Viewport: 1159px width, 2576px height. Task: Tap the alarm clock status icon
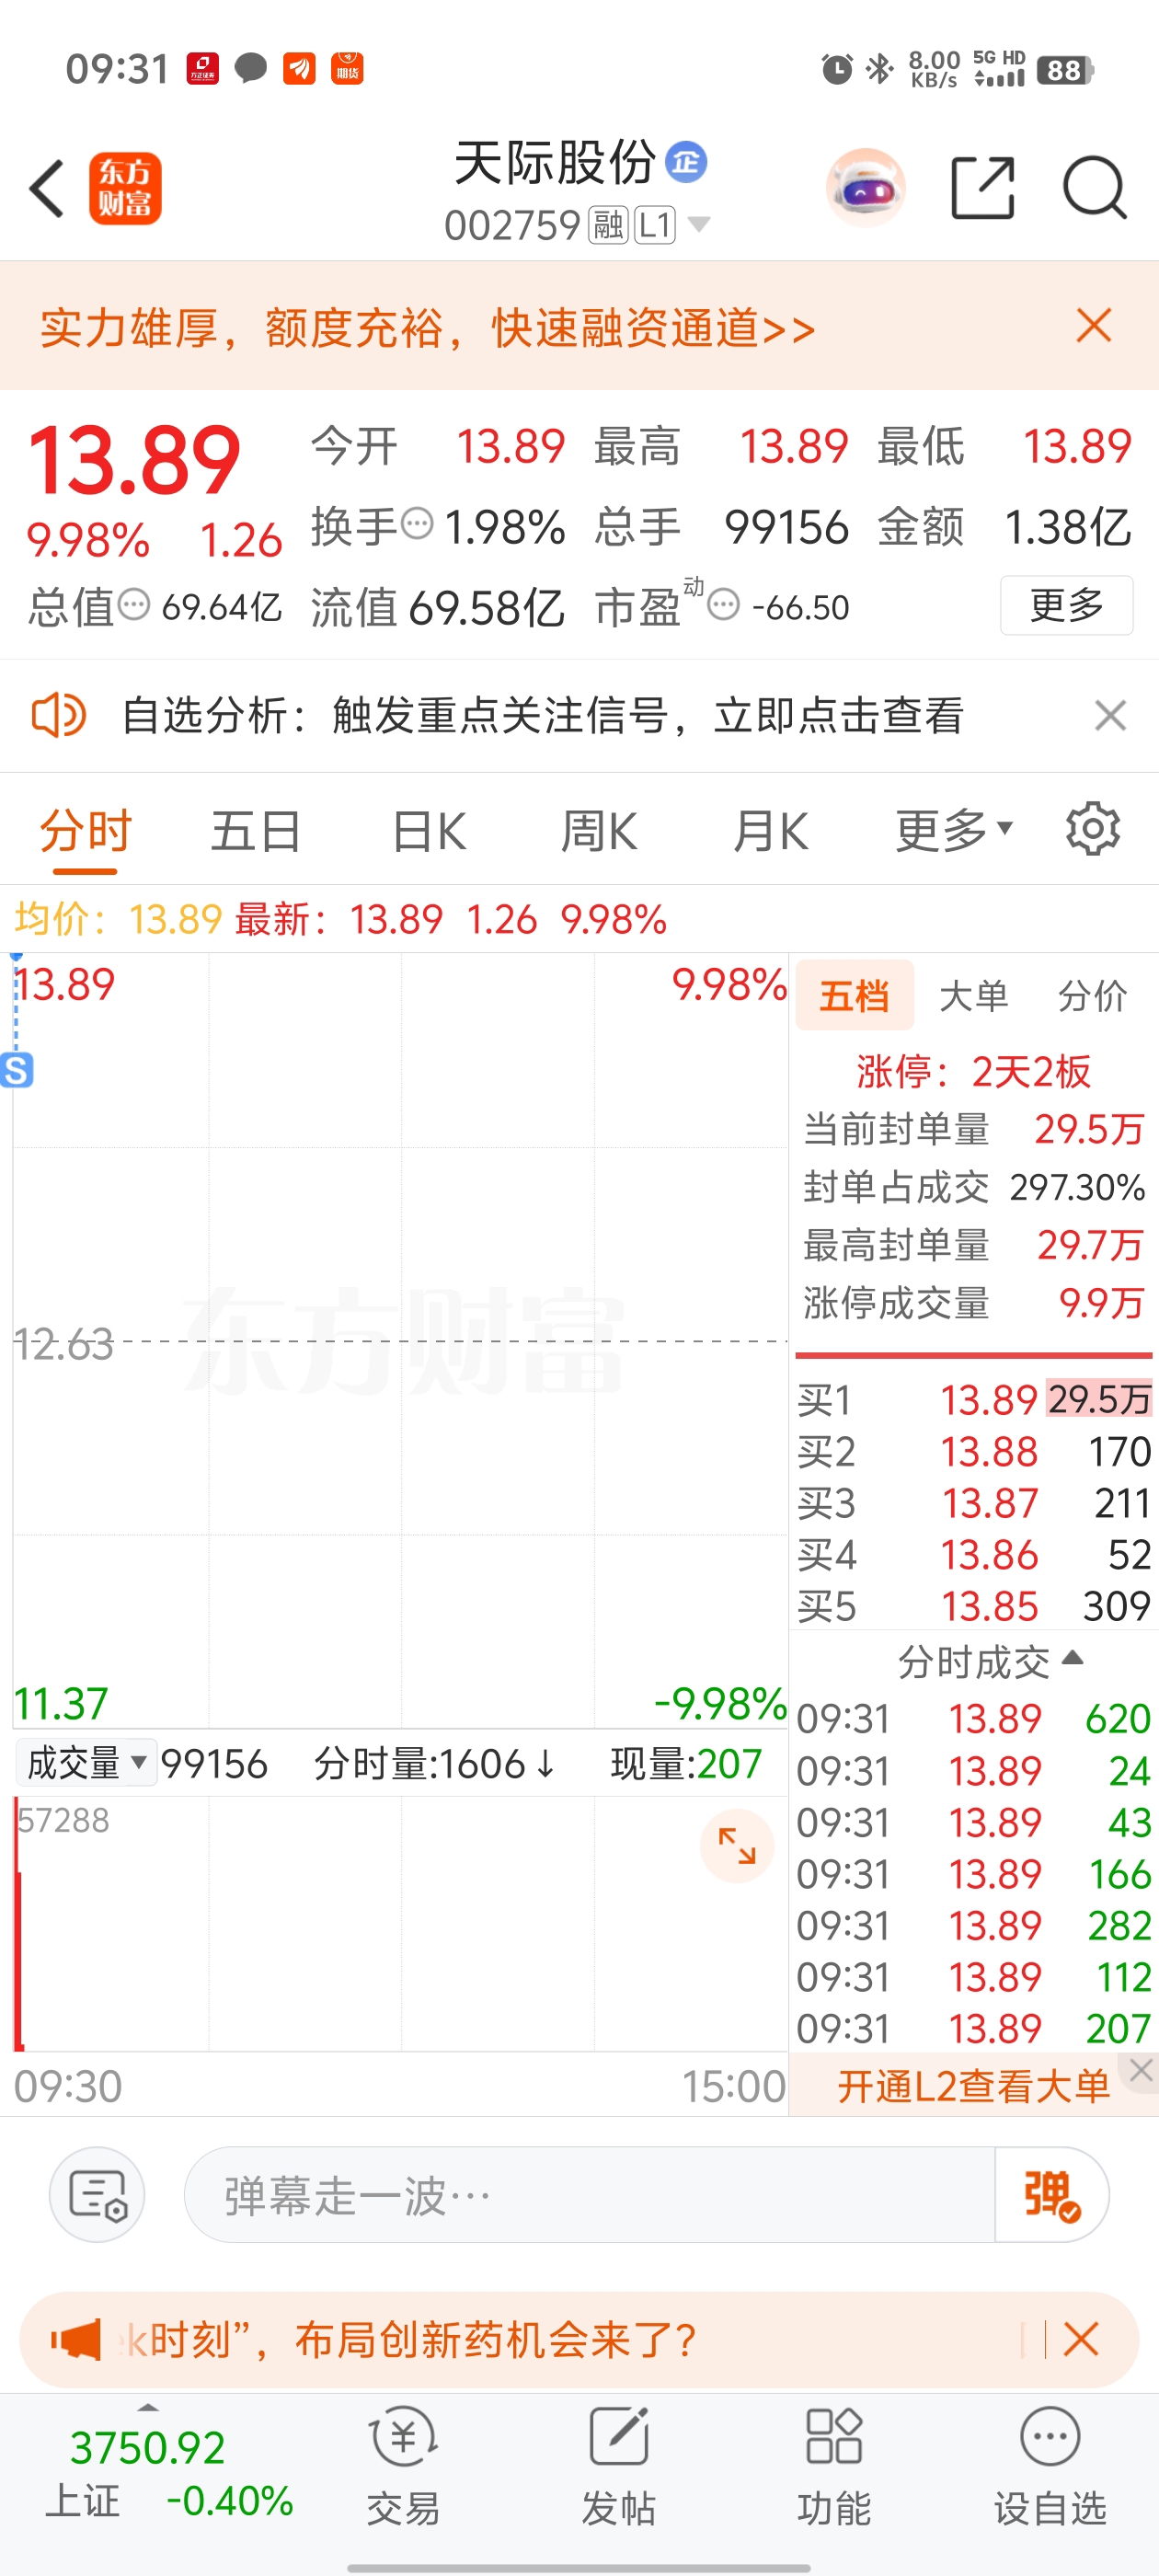[837, 69]
